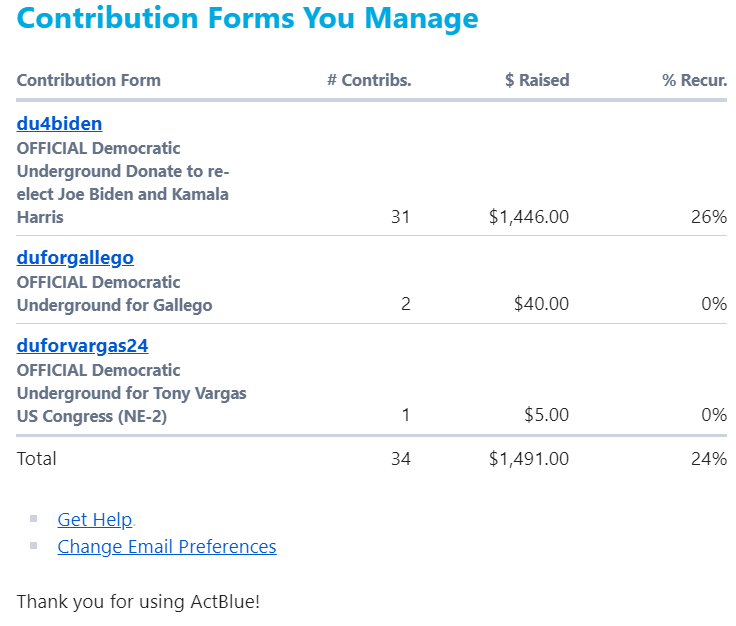Click the # Contribs. column header

point(369,80)
